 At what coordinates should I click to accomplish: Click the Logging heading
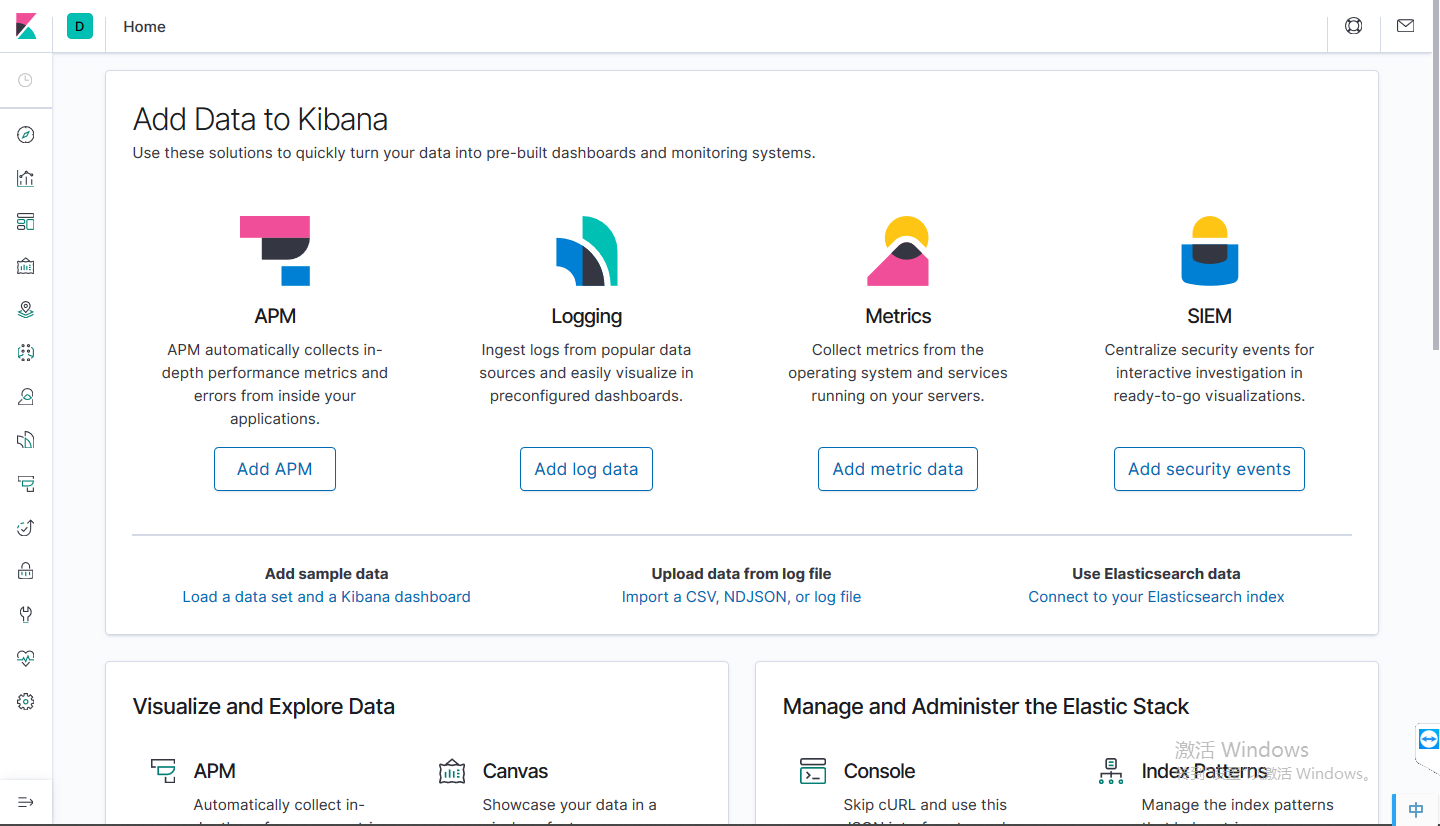pos(586,316)
